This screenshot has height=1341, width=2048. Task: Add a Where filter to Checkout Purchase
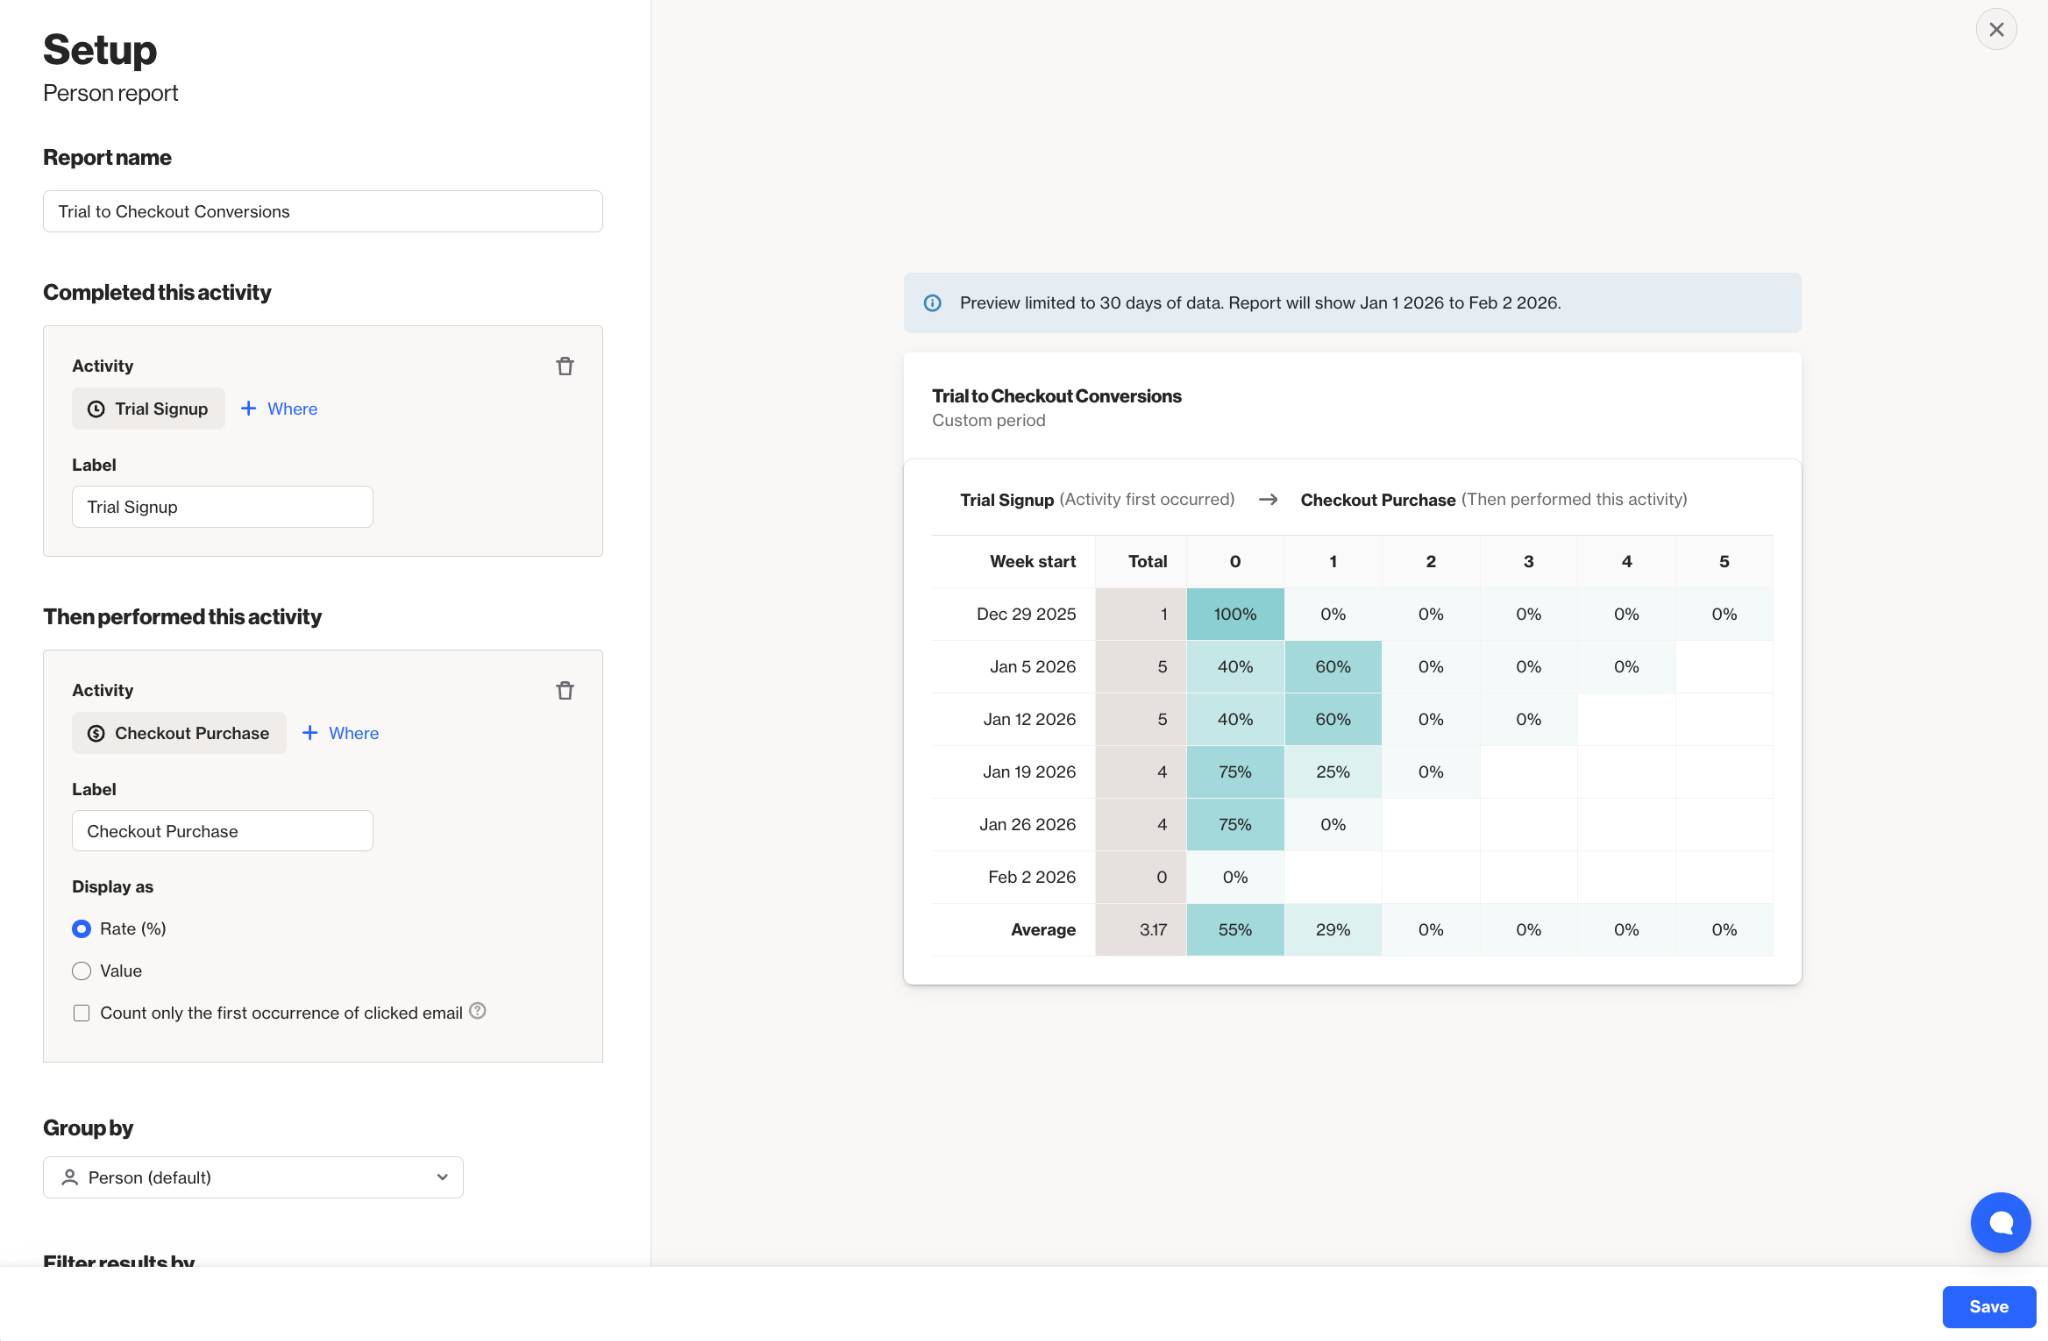coord(341,733)
